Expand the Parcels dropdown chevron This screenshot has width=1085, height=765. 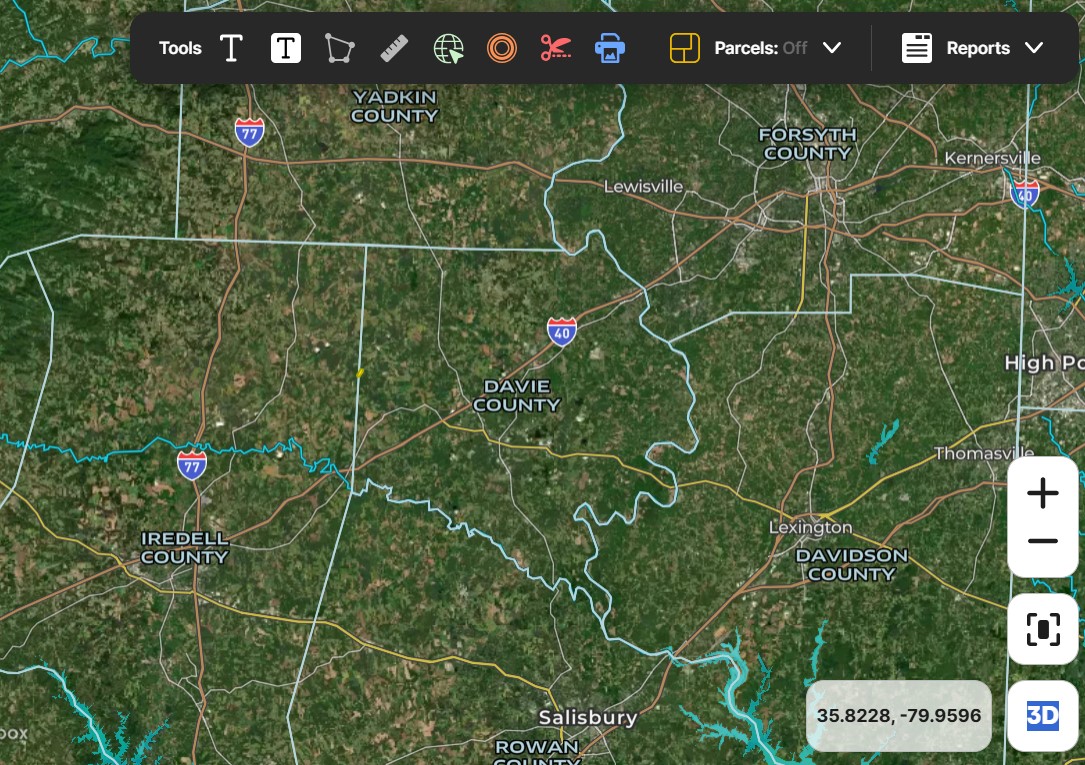click(x=832, y=48)
